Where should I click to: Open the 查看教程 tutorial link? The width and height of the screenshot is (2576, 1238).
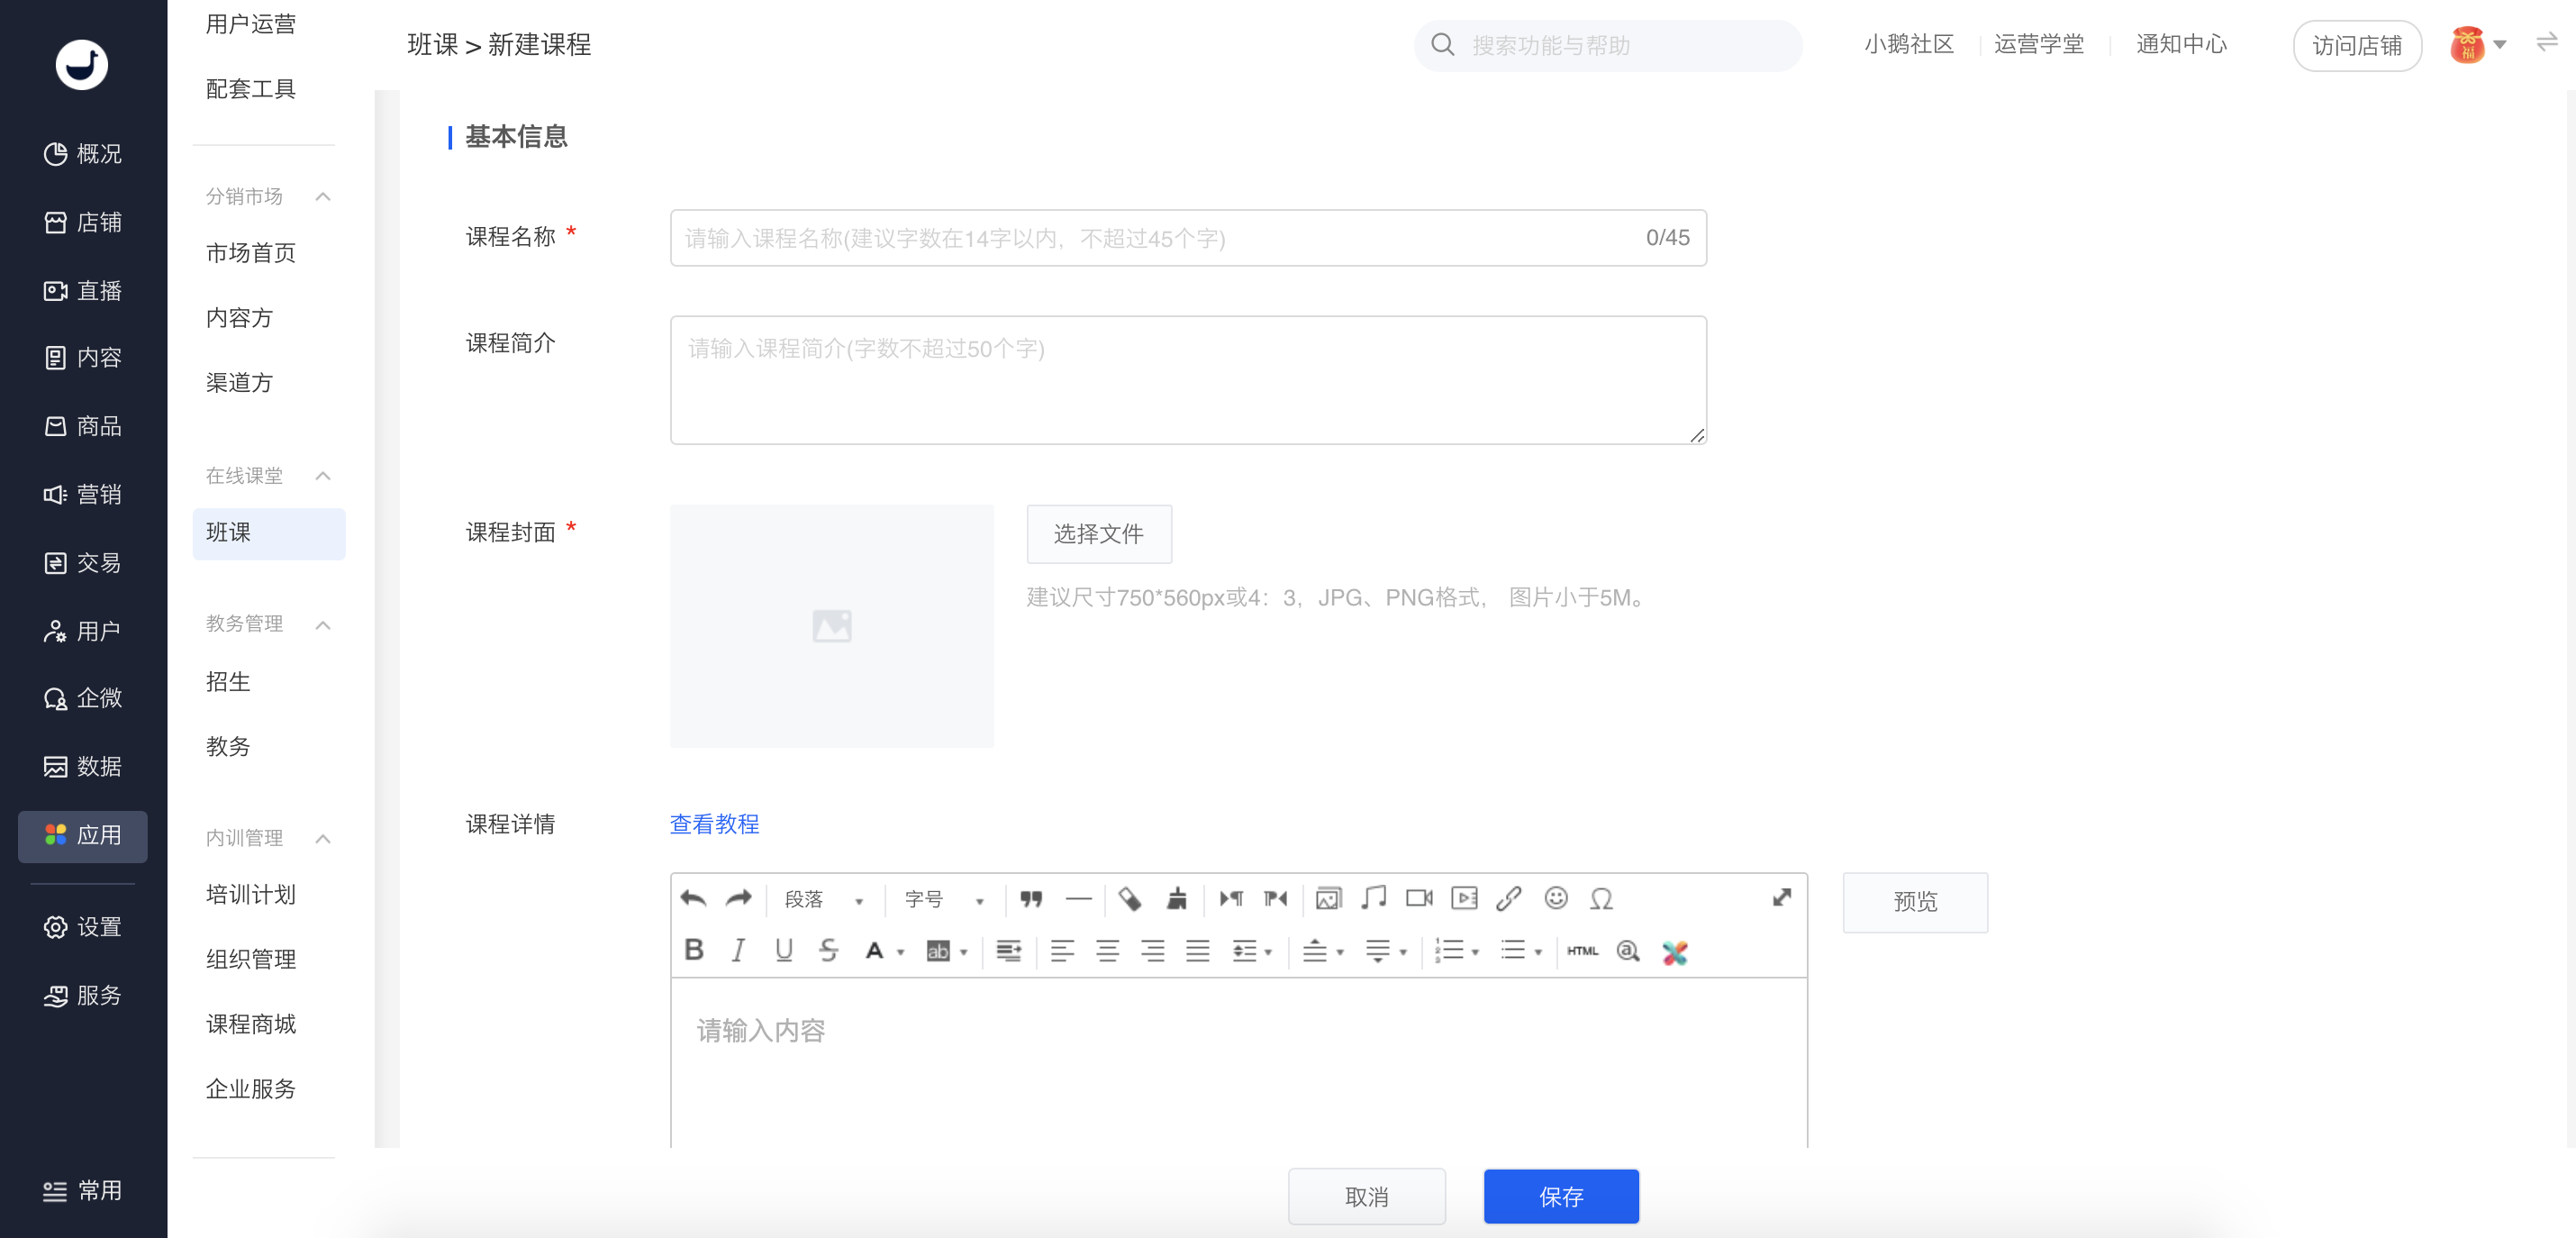click(x=714, y=824)
